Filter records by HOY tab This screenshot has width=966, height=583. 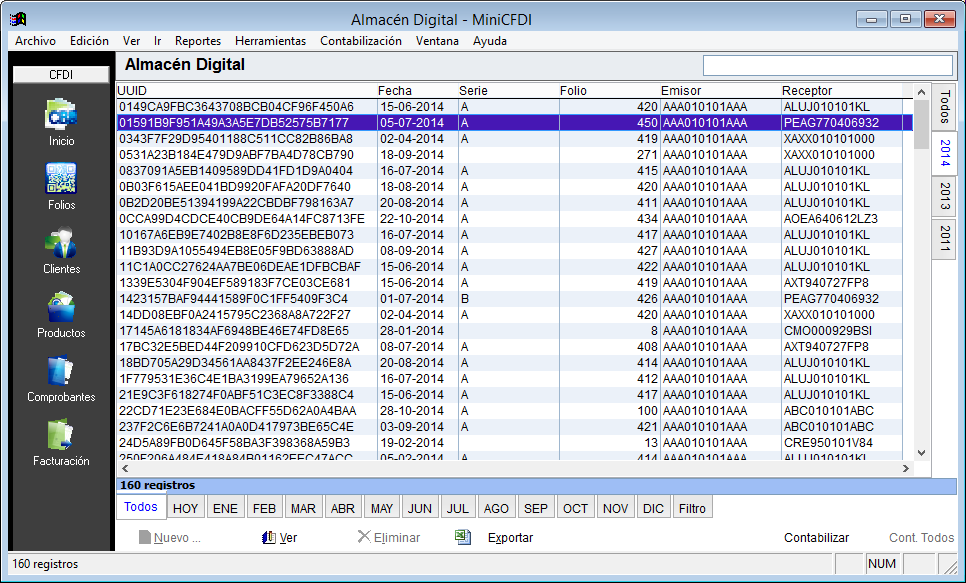click(185, 508)
